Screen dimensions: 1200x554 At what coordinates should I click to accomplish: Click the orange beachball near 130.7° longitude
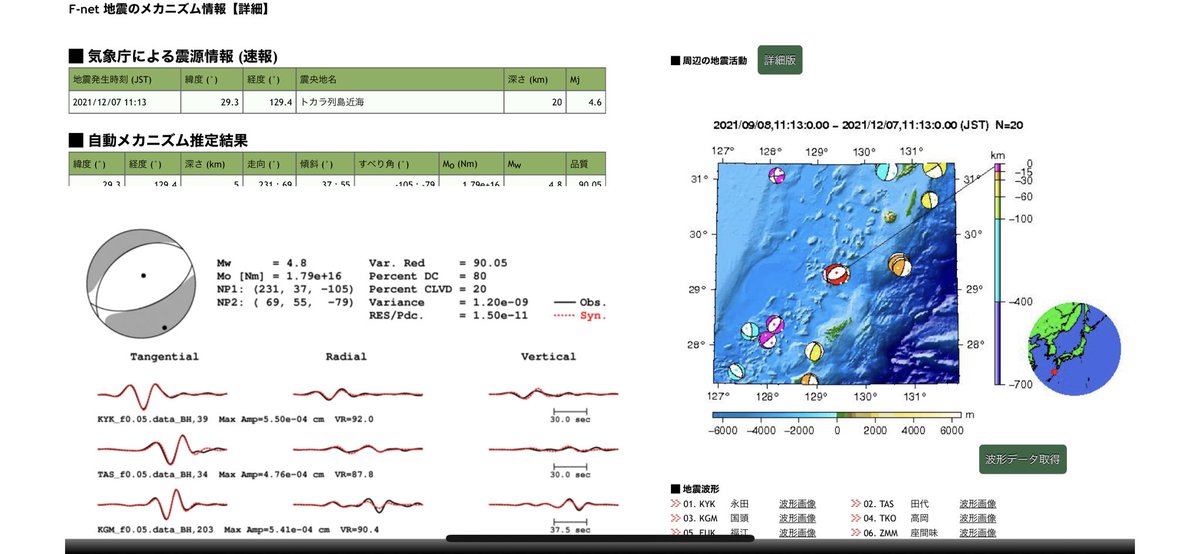click(x=900, y=265)
